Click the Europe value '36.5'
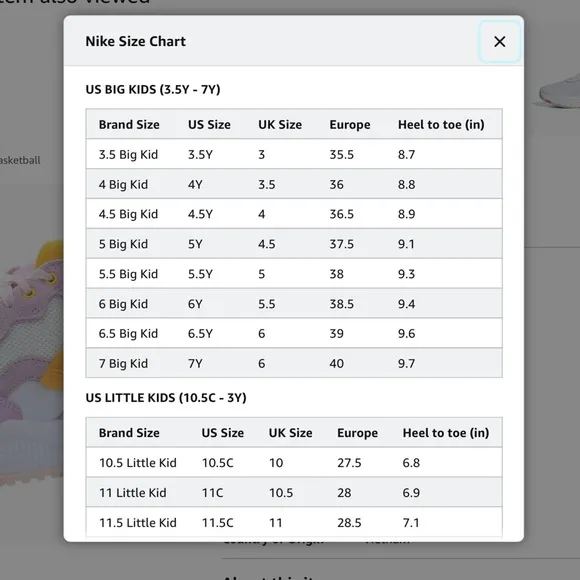This screenshot has height=580, width=580. [x=341, y=214]
